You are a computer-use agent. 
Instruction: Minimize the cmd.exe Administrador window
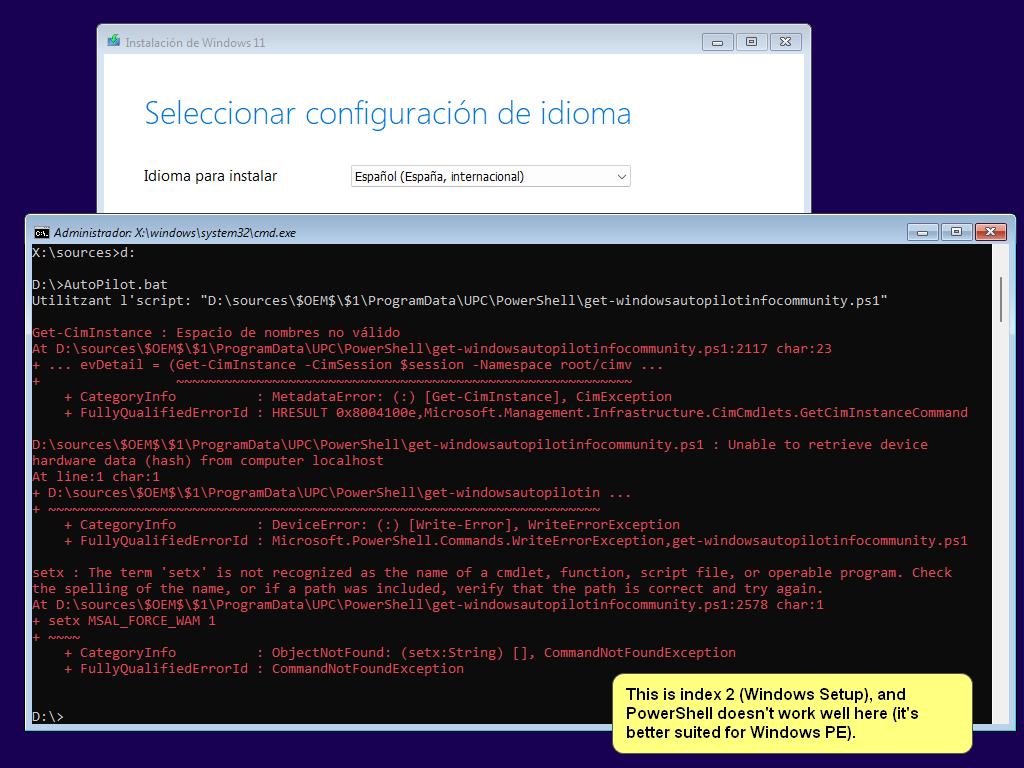[x=923, y=232]
